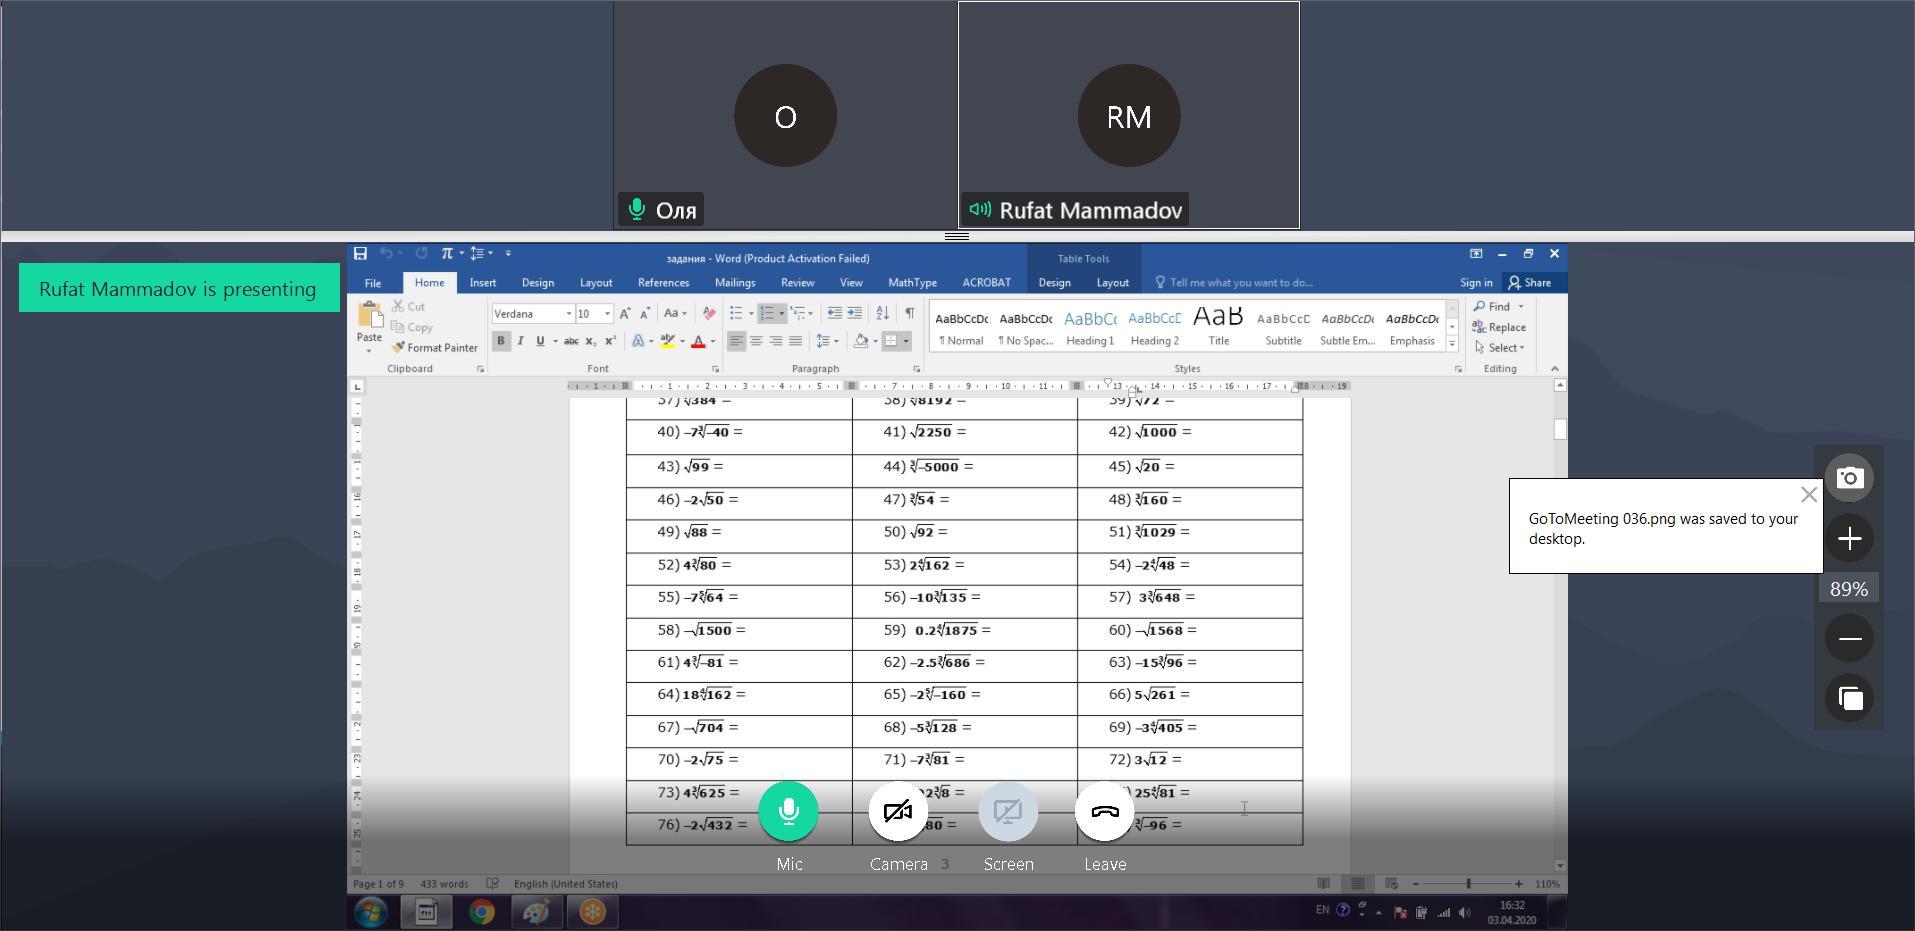The image size is (1915, 931).
Task: Click the Word vertical scrollbar thumb
Action: pos(1560,428)
